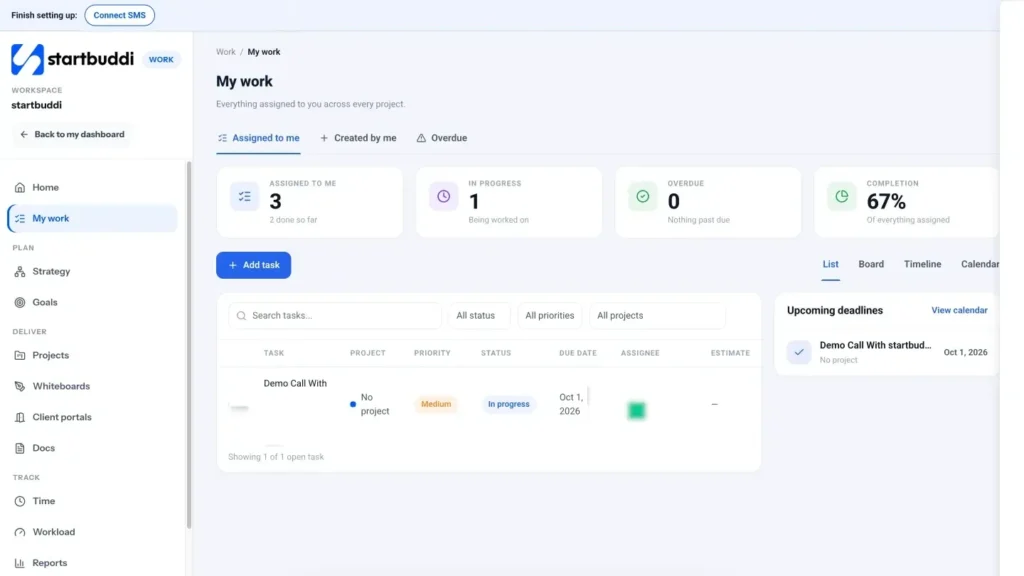1024x576 pixels.
Task: Open the Strategy page from sidebar
Action: (x=51, y=272)
